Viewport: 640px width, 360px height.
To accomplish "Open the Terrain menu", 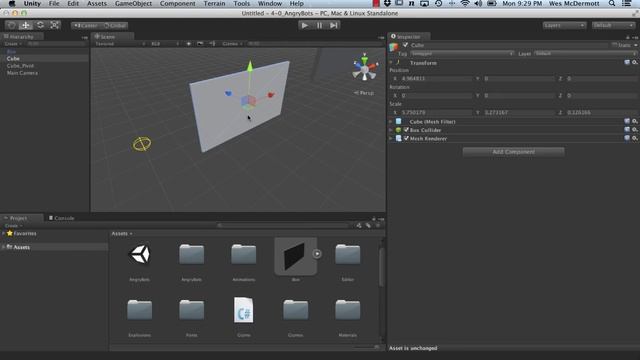I will tap(214, 4).
